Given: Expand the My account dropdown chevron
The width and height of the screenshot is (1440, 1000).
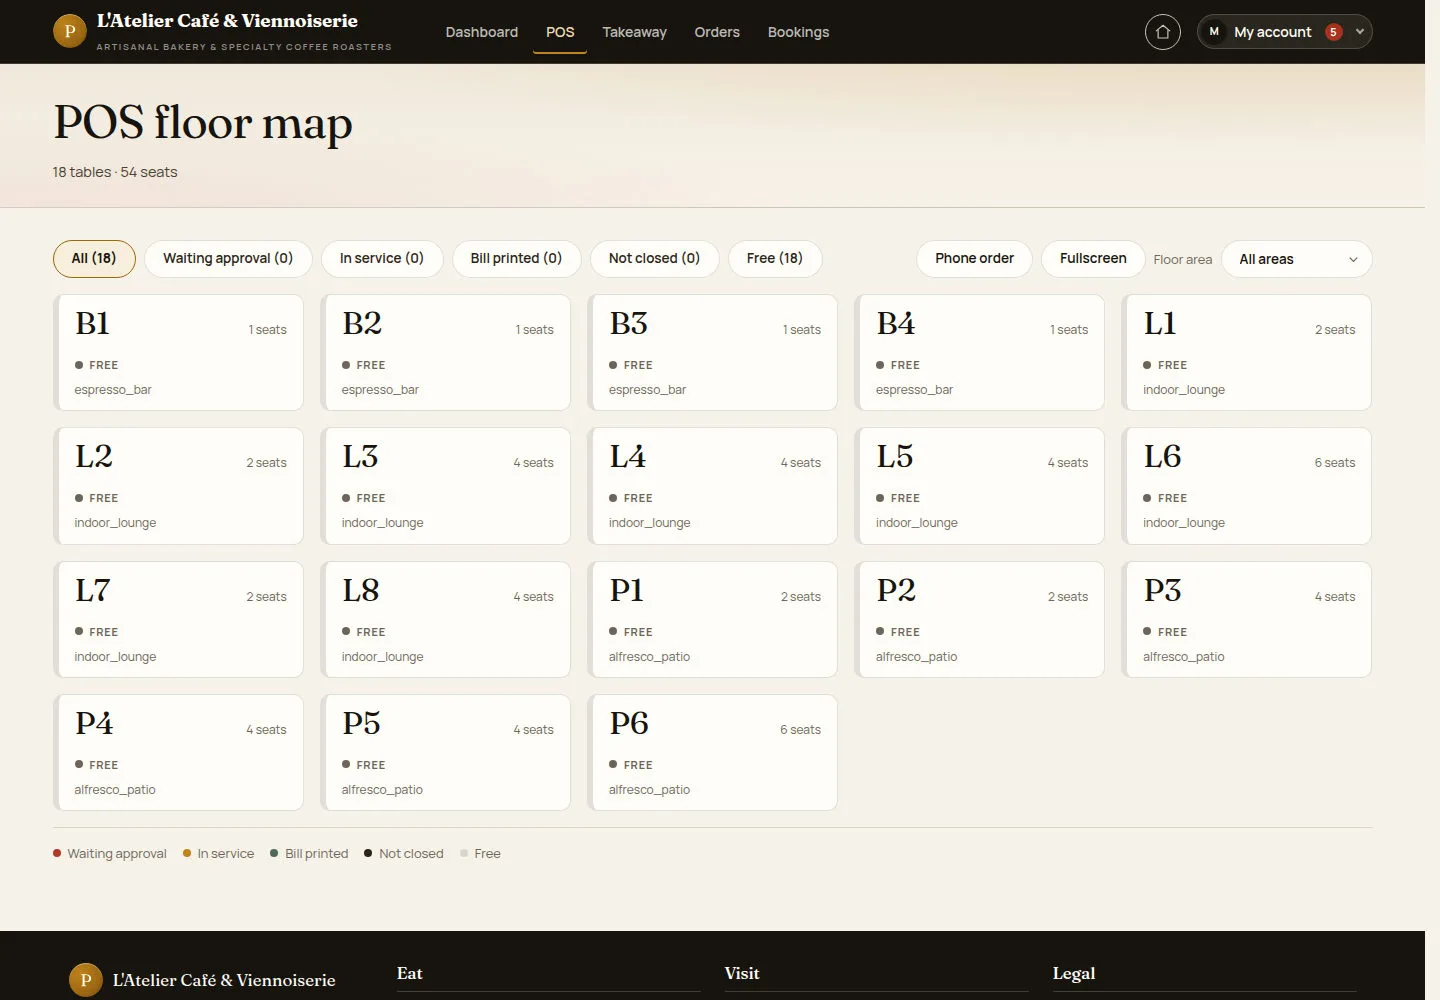Looking at the screenshot, I should (1360, 32).
